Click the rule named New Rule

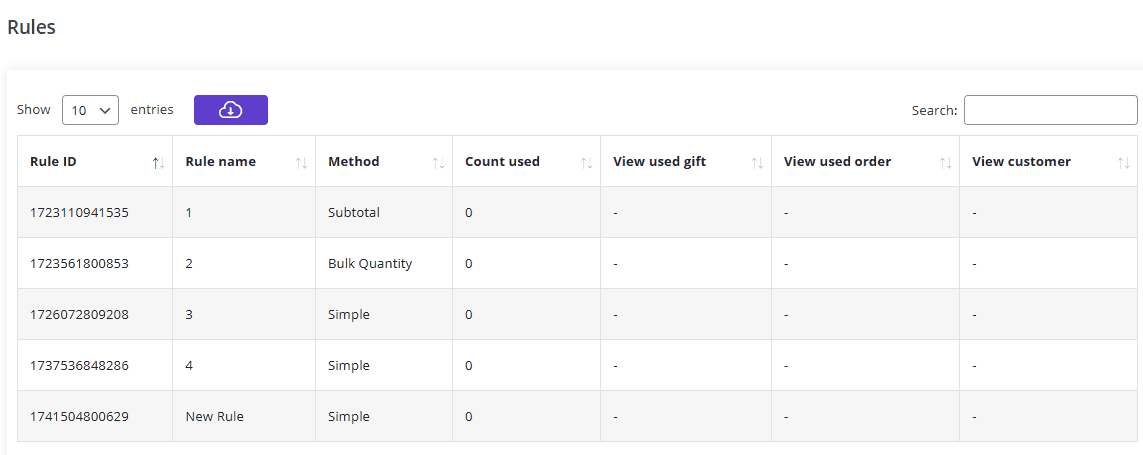coord(215,417)
